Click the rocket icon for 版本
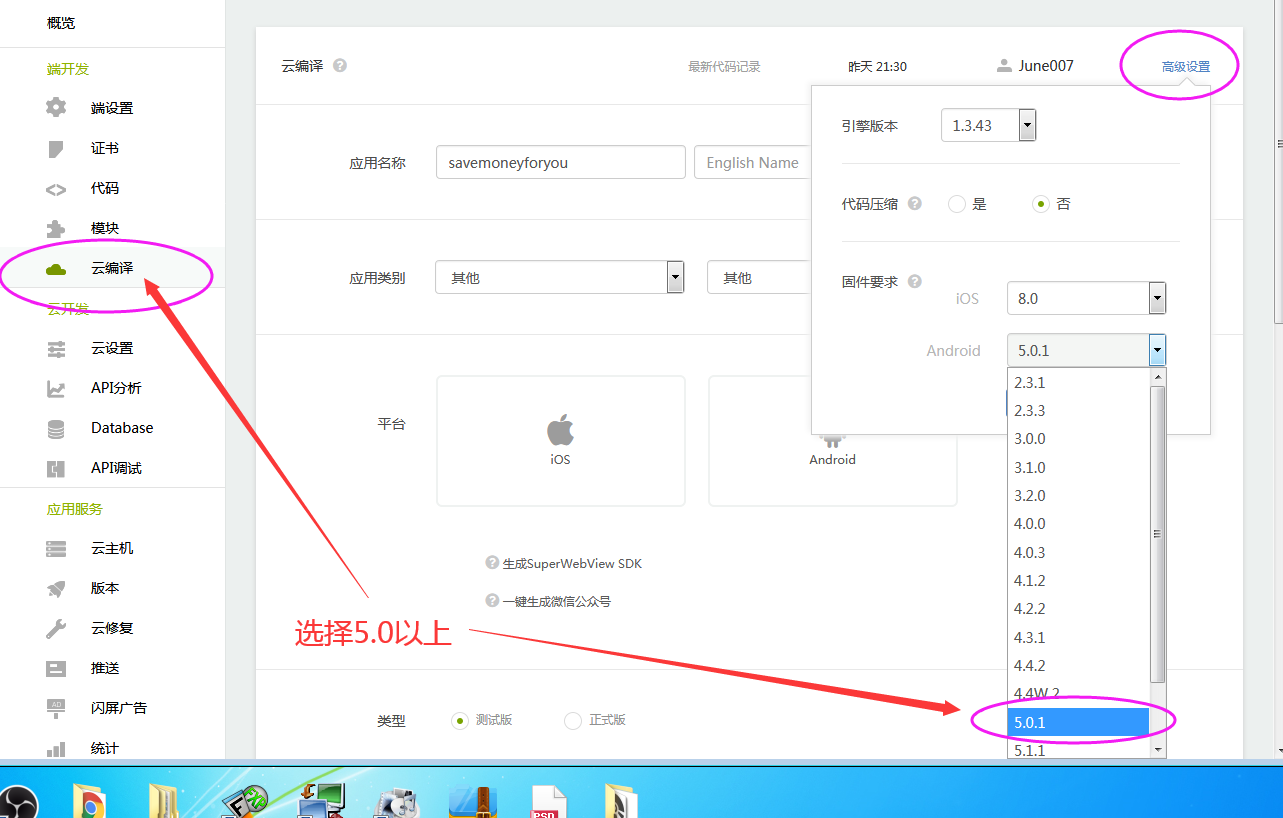 [x=56, y=588]
